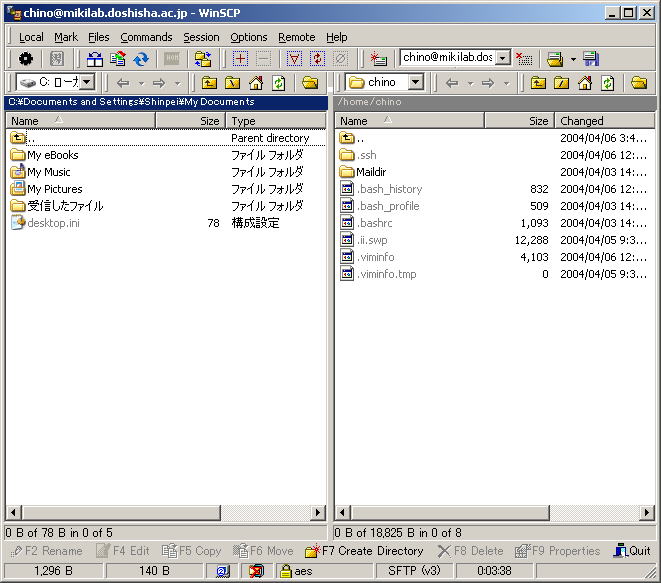Image resolution: width=661 pixels, height=583 pixels.
Task: Click F5 Copy button
Action: click(192, 551)
